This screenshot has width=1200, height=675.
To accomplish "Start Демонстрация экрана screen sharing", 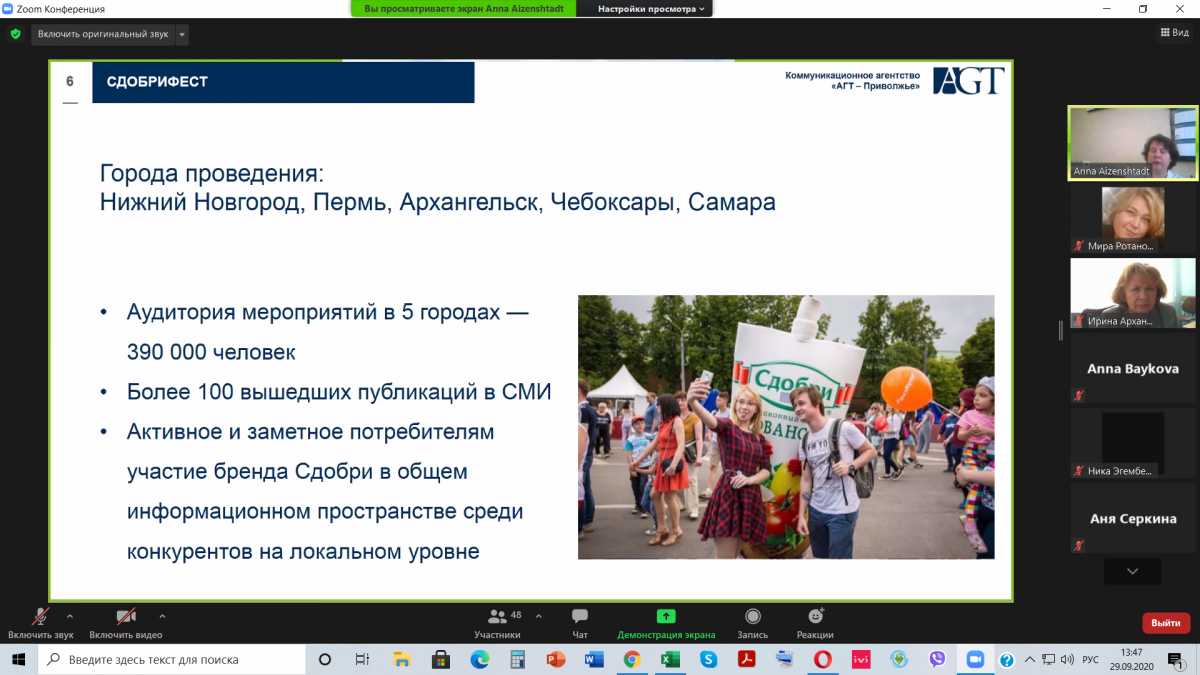I will (666, 622).
